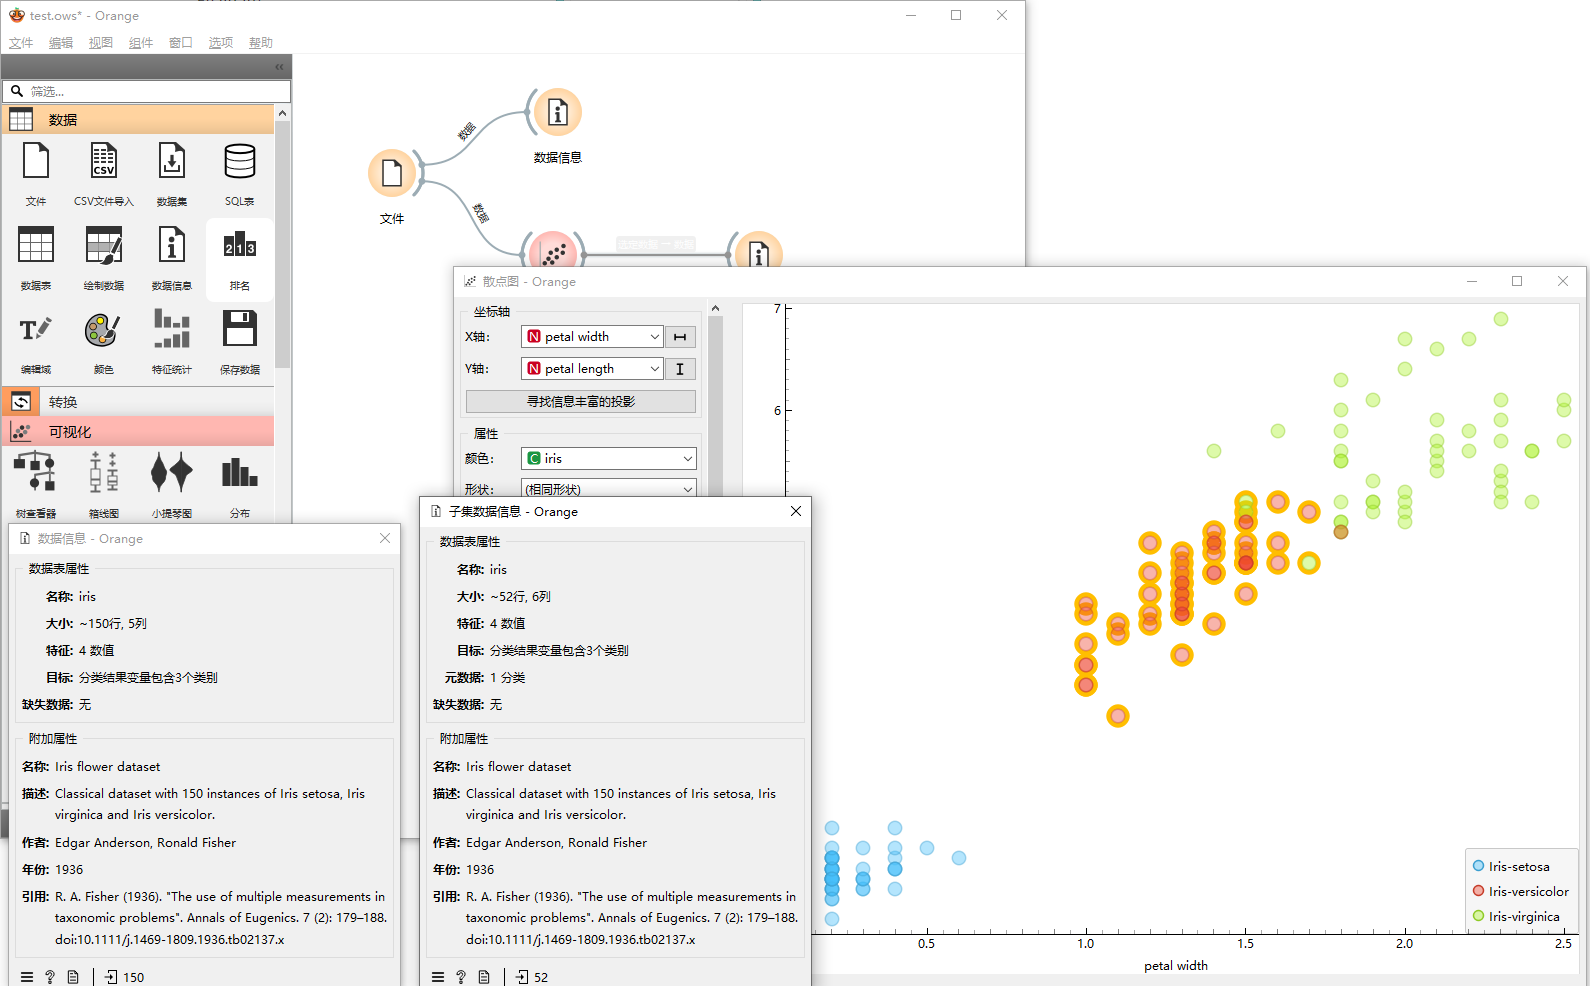Add the 编辑域 (Edit Domain) widget
1590x986 pixels.
pyautogui.click(x=36, y=342)
